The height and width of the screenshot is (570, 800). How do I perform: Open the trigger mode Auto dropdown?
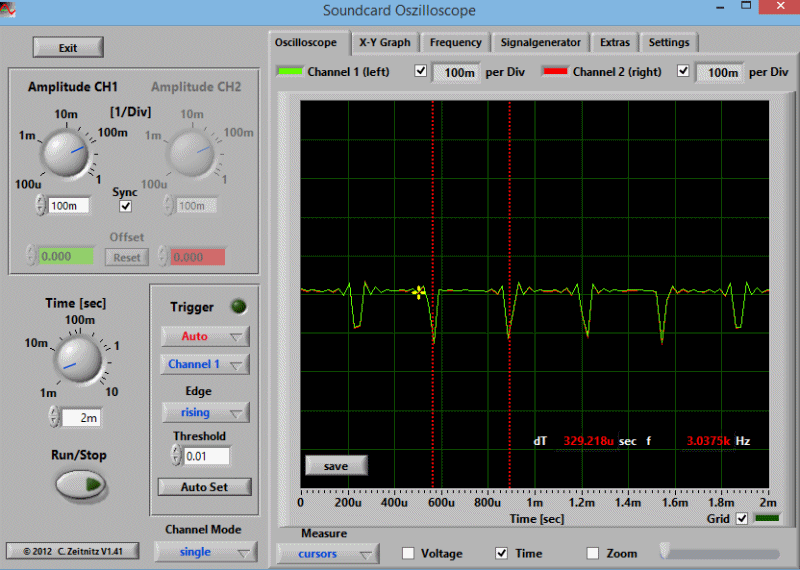[x=205, y=336]
